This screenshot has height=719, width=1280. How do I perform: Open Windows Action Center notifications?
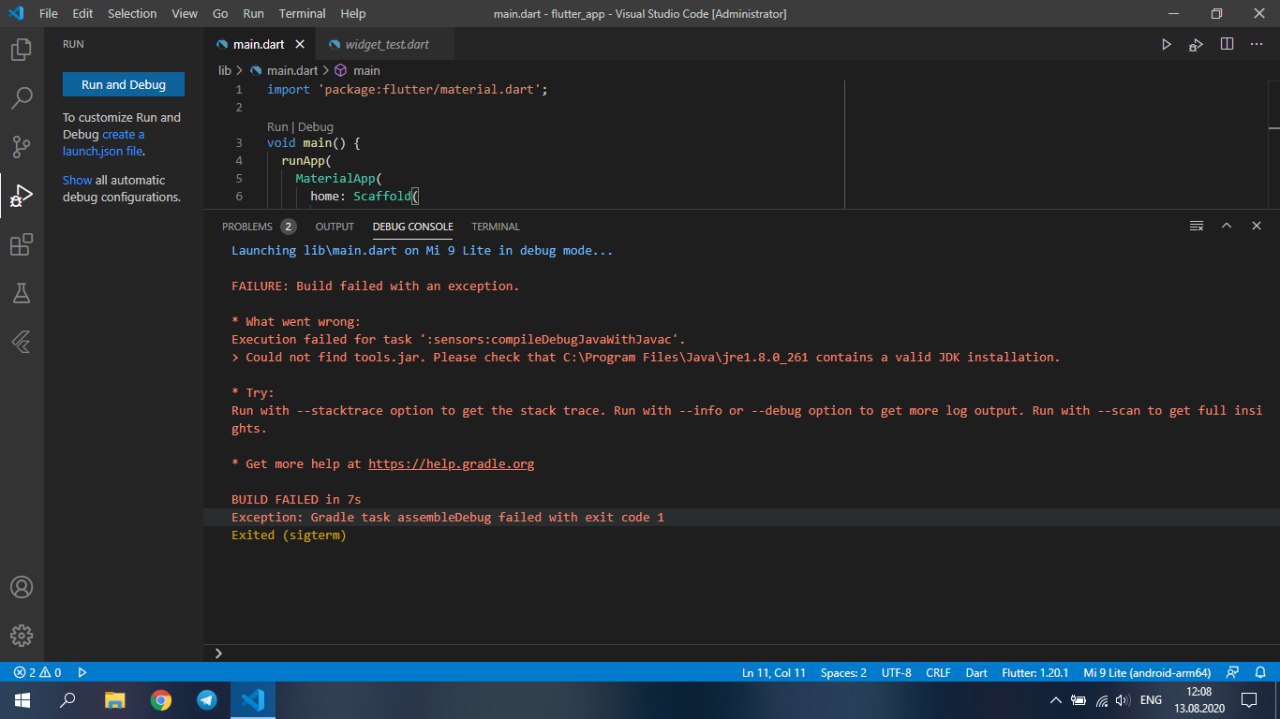1249,700
